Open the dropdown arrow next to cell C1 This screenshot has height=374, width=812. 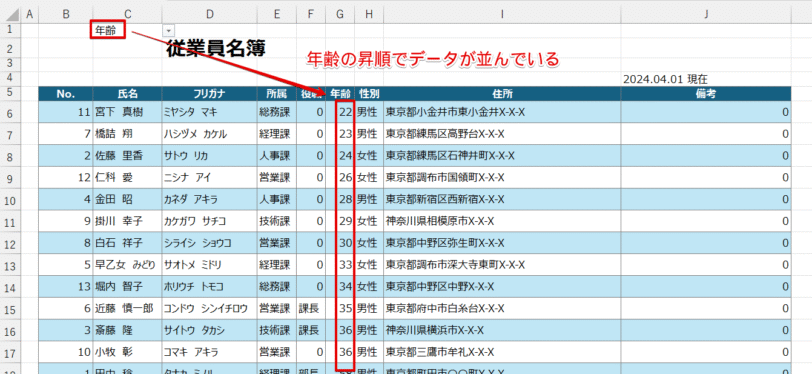click(x=169, y=31)
